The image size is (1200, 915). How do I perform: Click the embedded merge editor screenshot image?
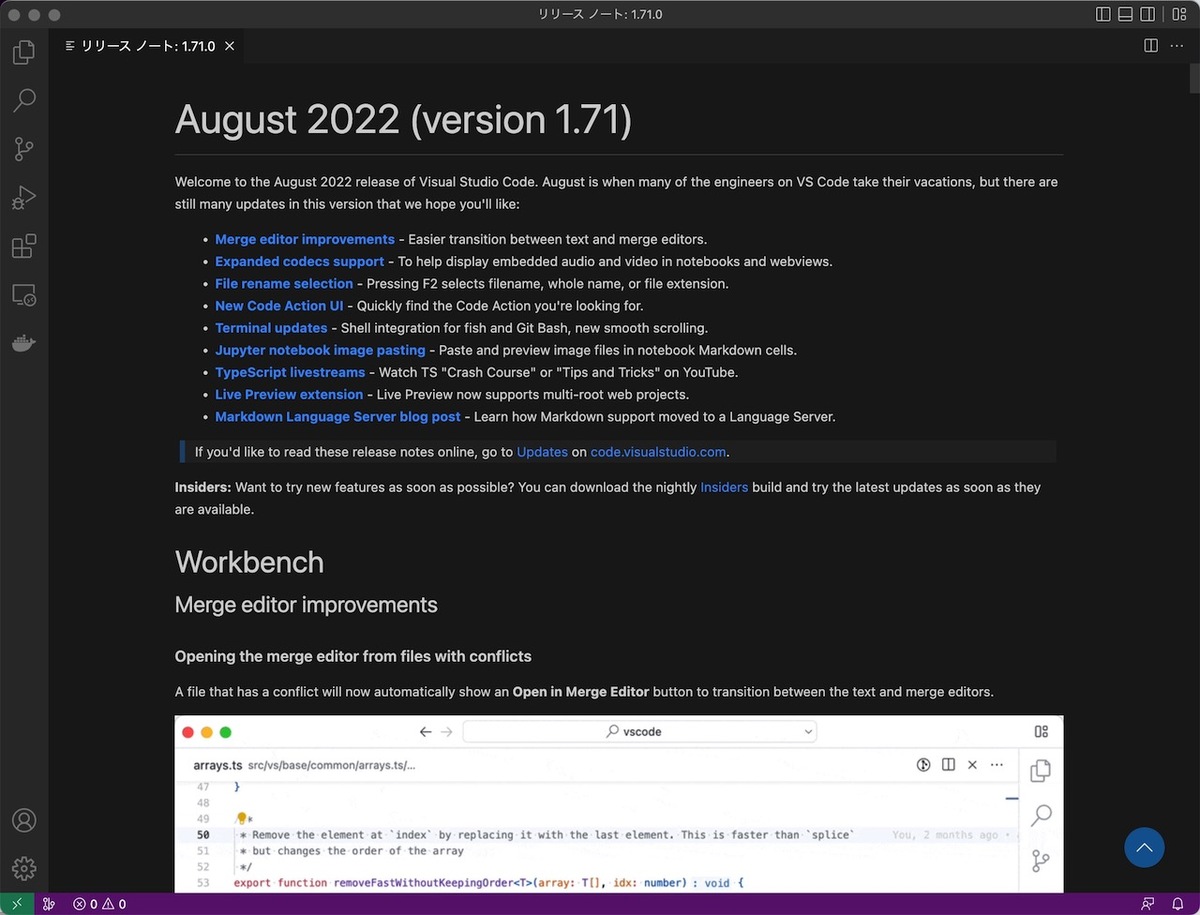coord(619,804)
